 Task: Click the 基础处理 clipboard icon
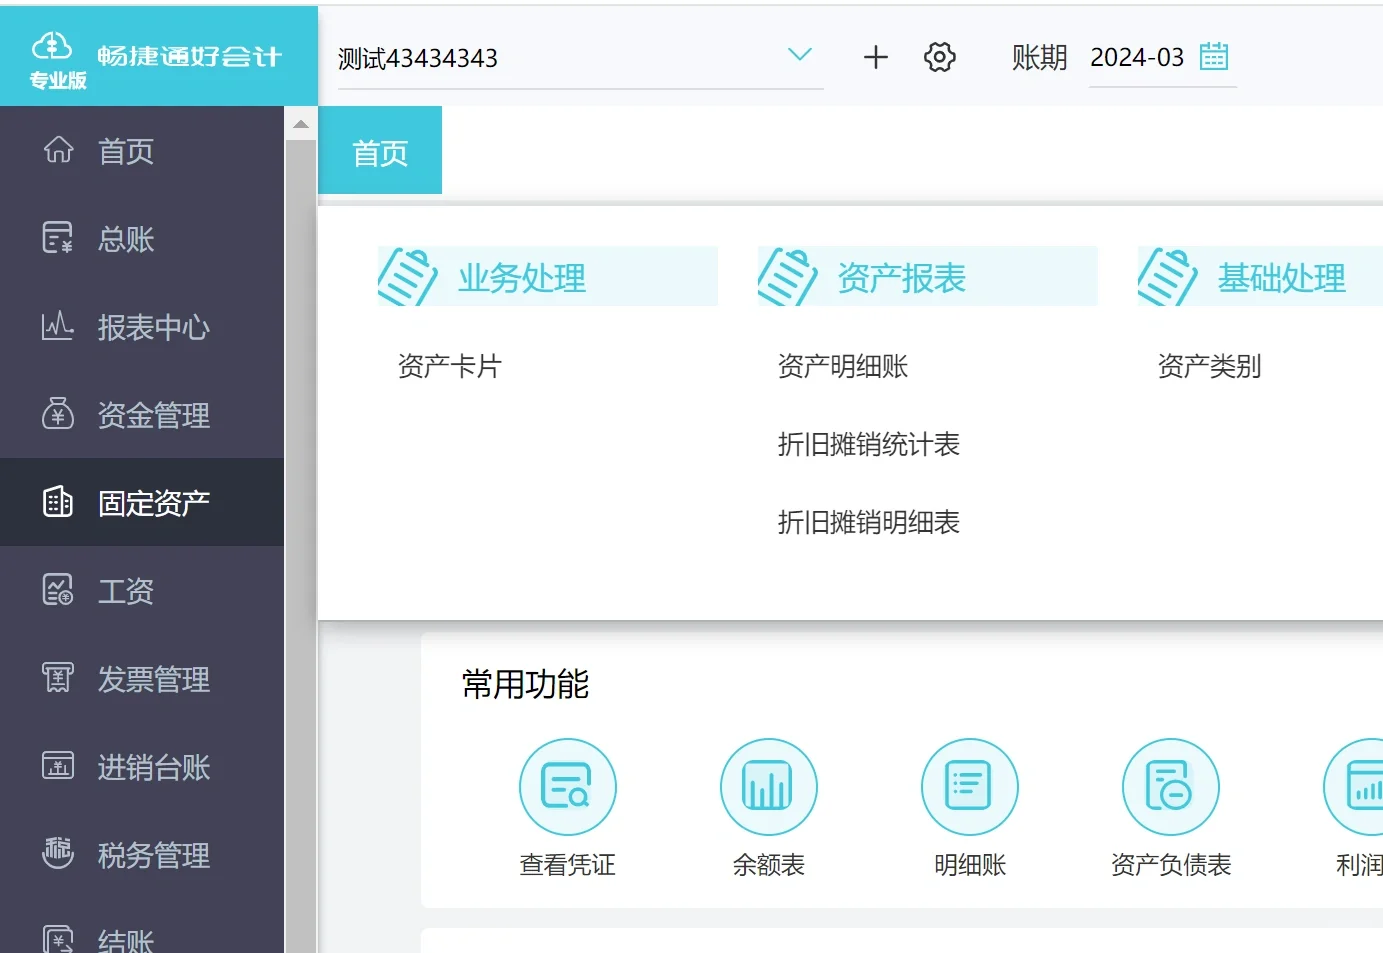[1168, 277]
